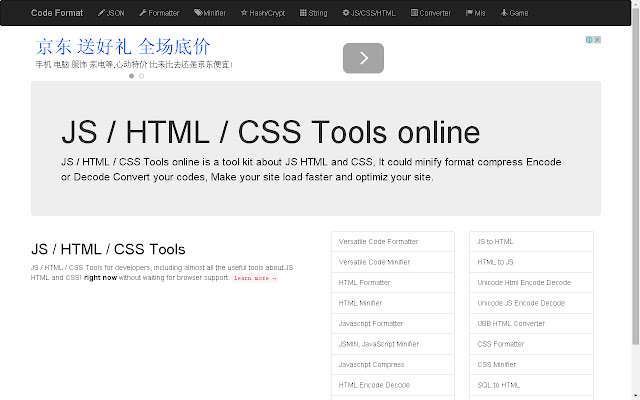Image resolution: width=640 pixels, height=400 pixels.
Task: Open the String menu
Action: click(x=313, y=13)
